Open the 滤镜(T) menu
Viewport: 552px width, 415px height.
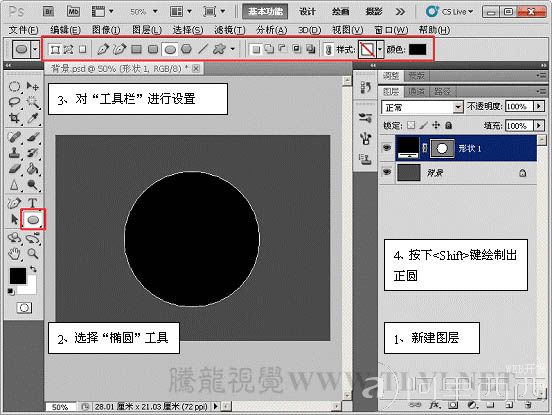pos(230,30)
